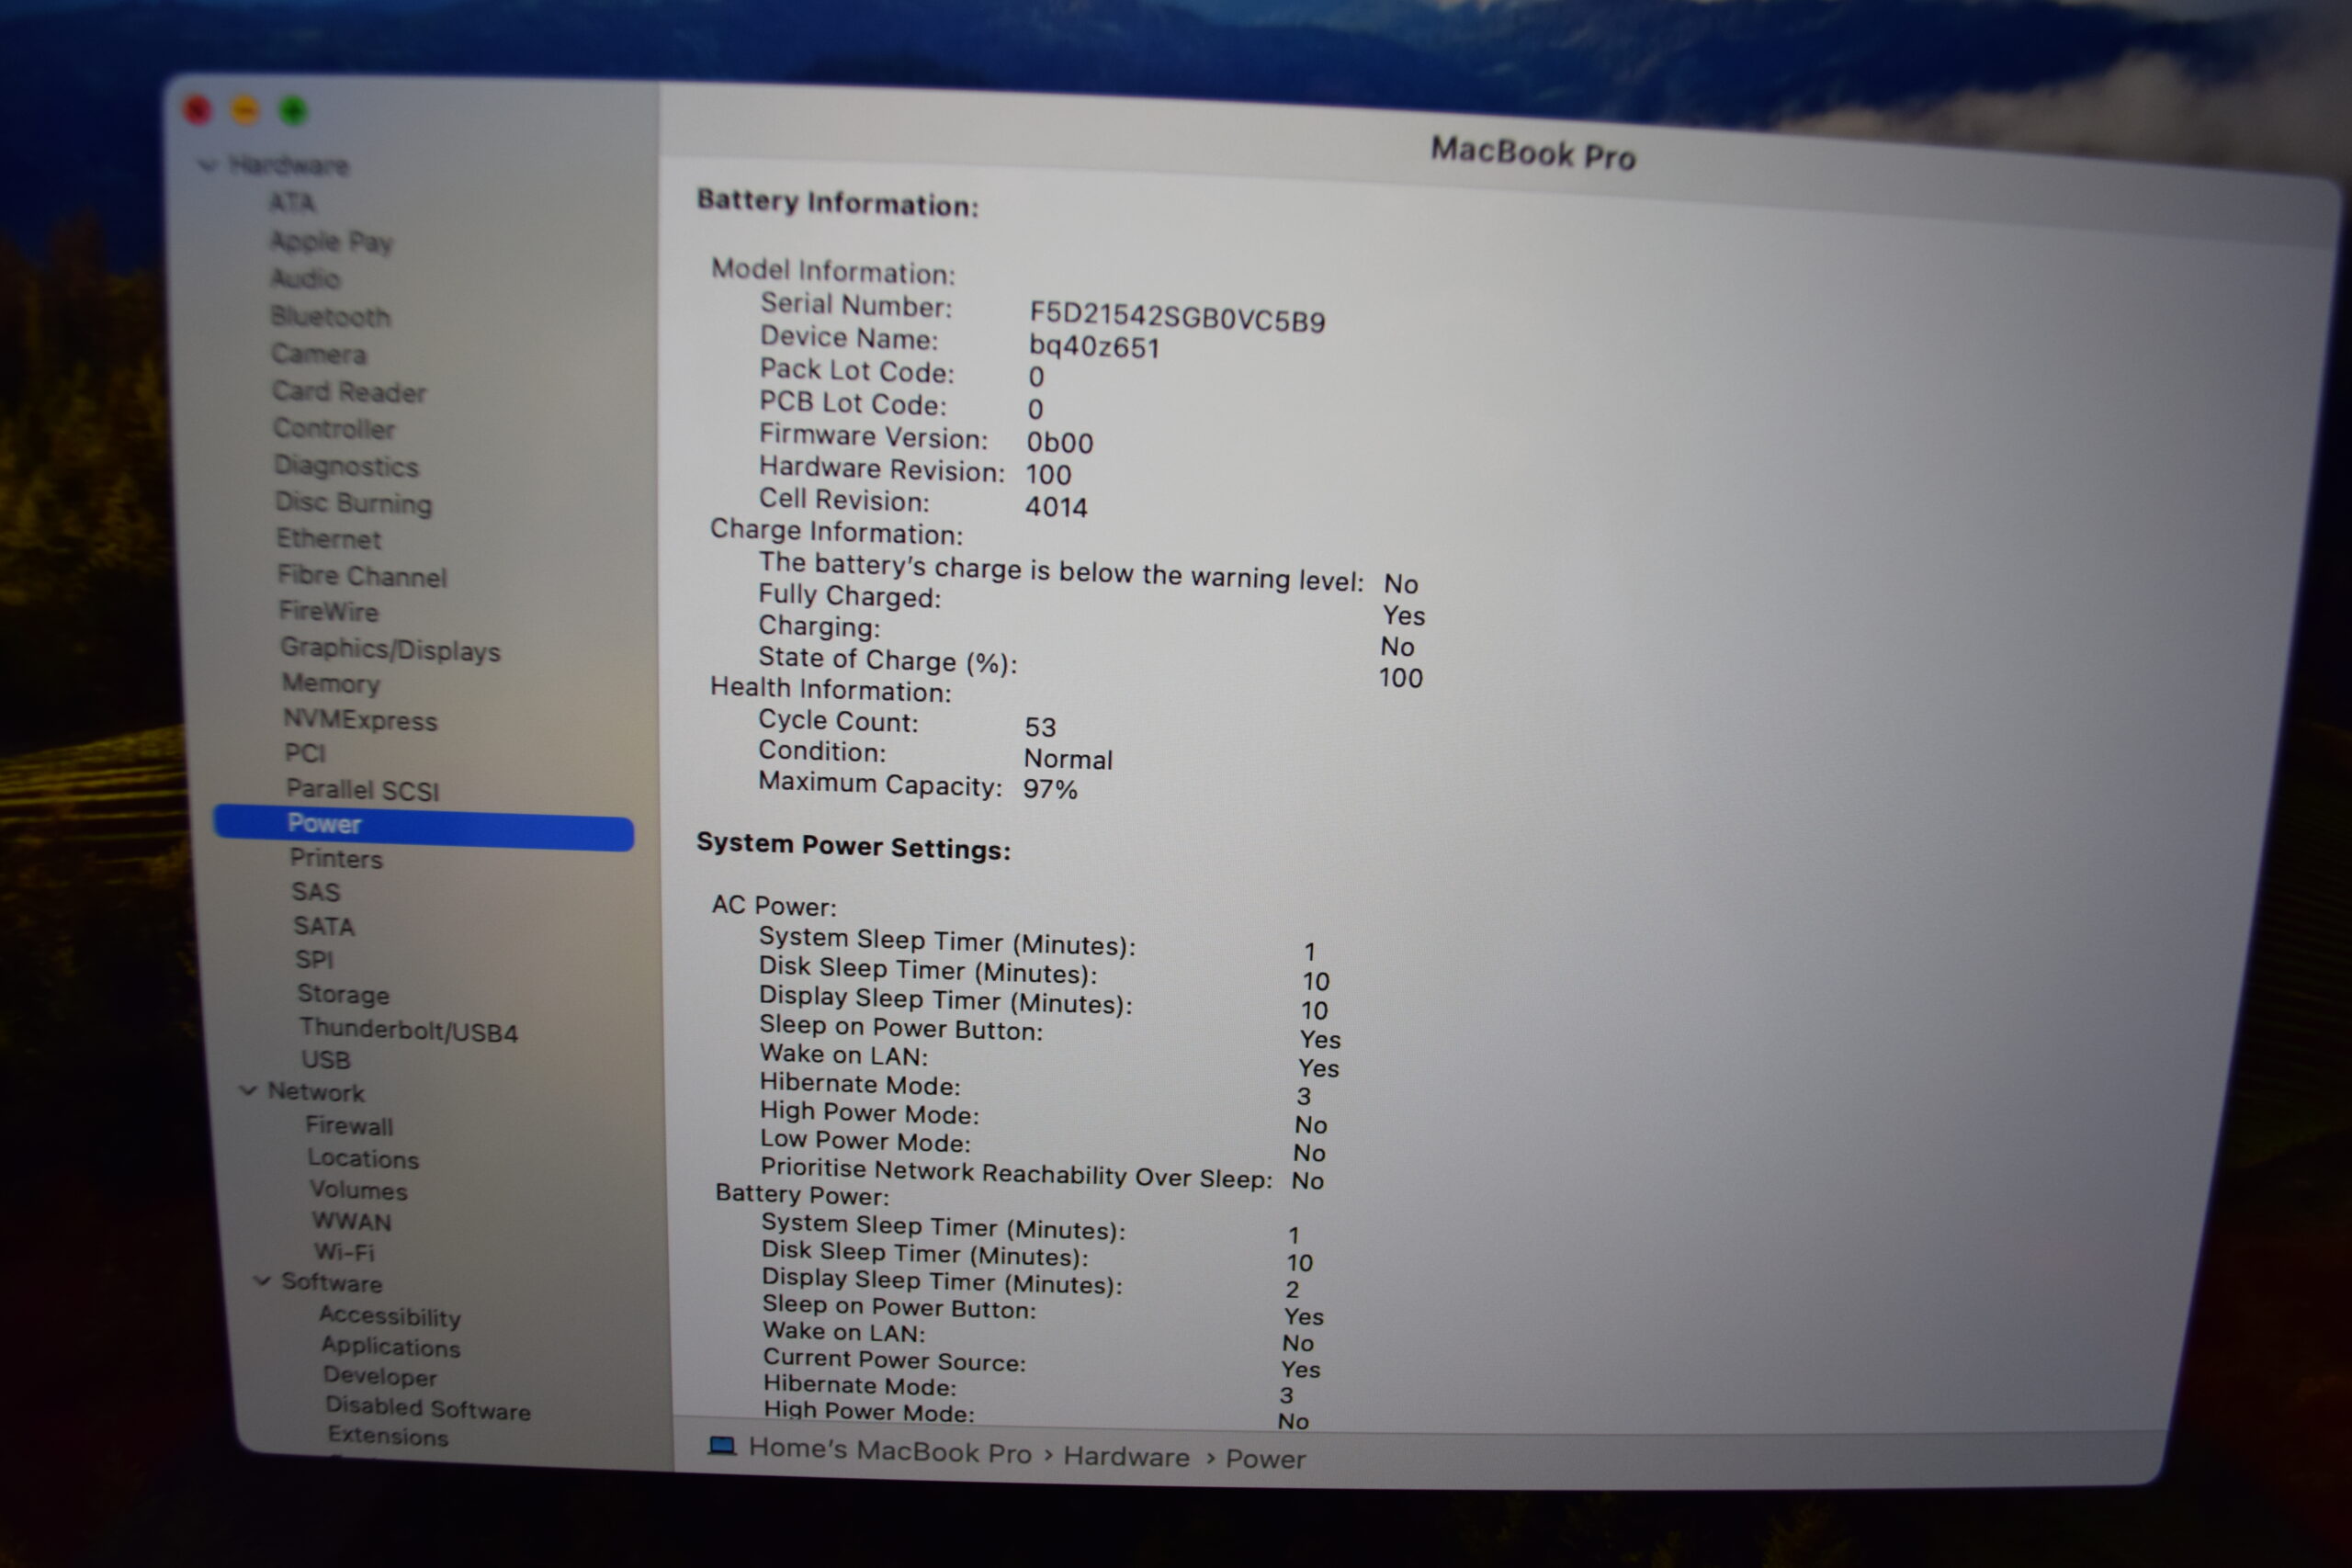The width and height of the screenshot is (2352, 1568).
Task: Select WWAN under Network
Action: [352, 1221]
